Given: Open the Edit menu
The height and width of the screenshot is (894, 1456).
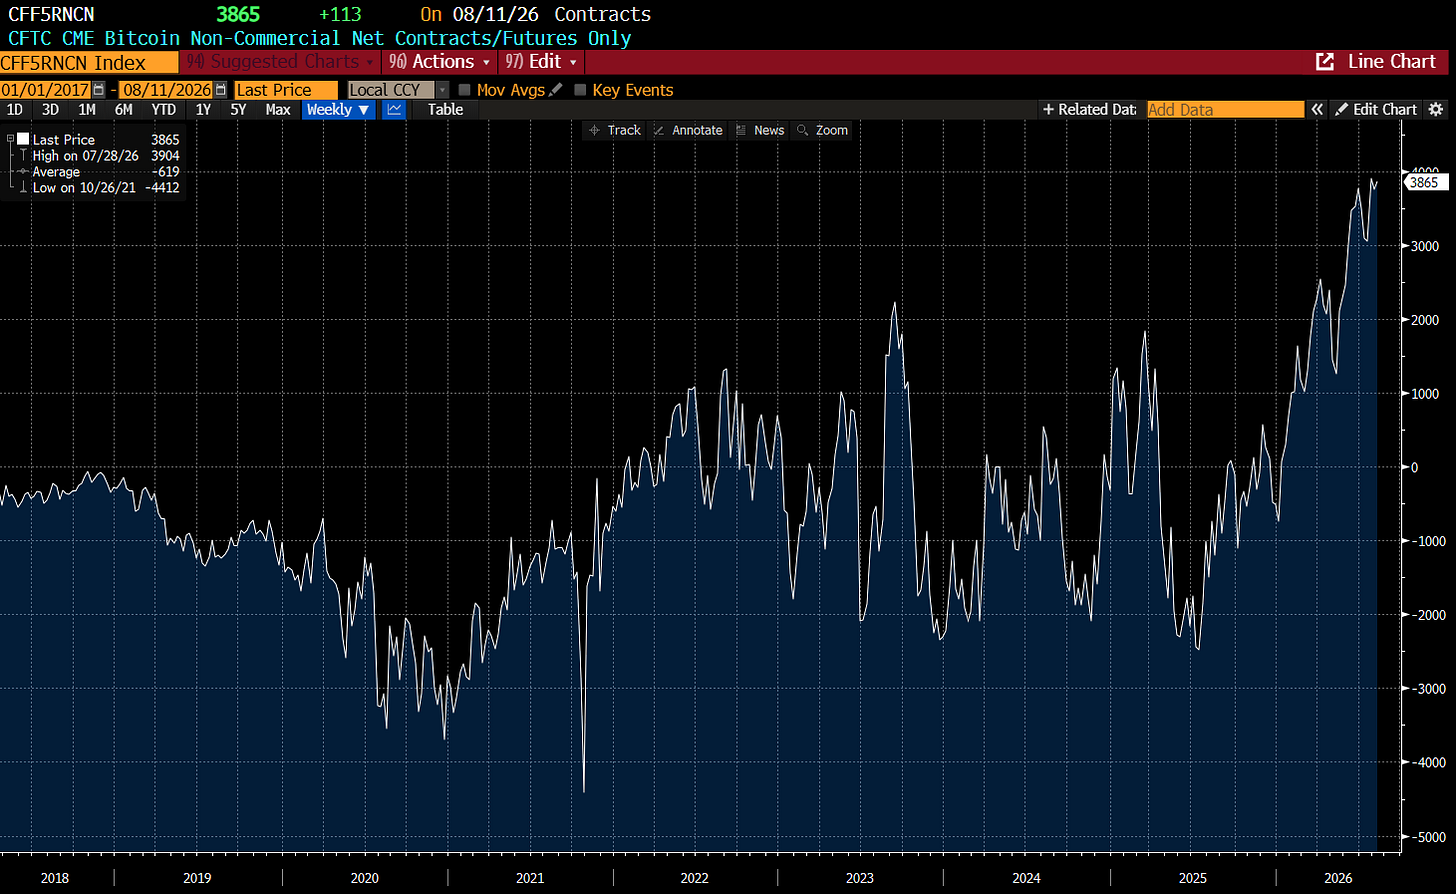Looking at the screenshot, I should point(541,62).
